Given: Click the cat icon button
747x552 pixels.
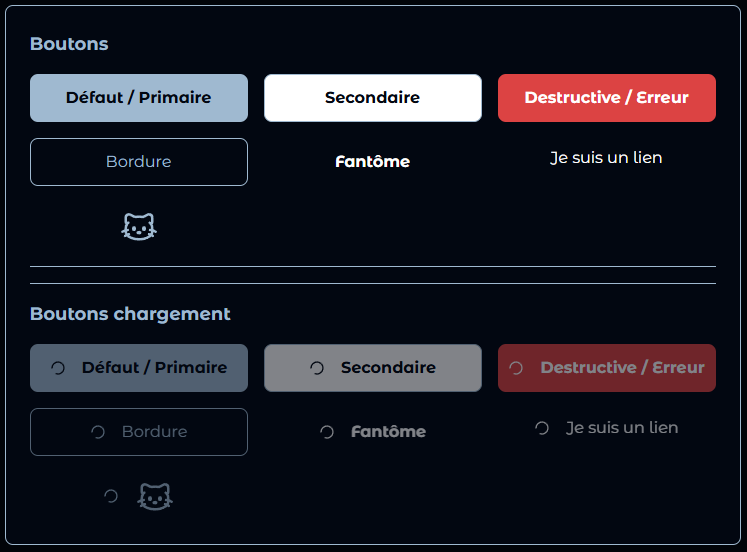Looking at the screenshot, I should click(x=139, y=227).
